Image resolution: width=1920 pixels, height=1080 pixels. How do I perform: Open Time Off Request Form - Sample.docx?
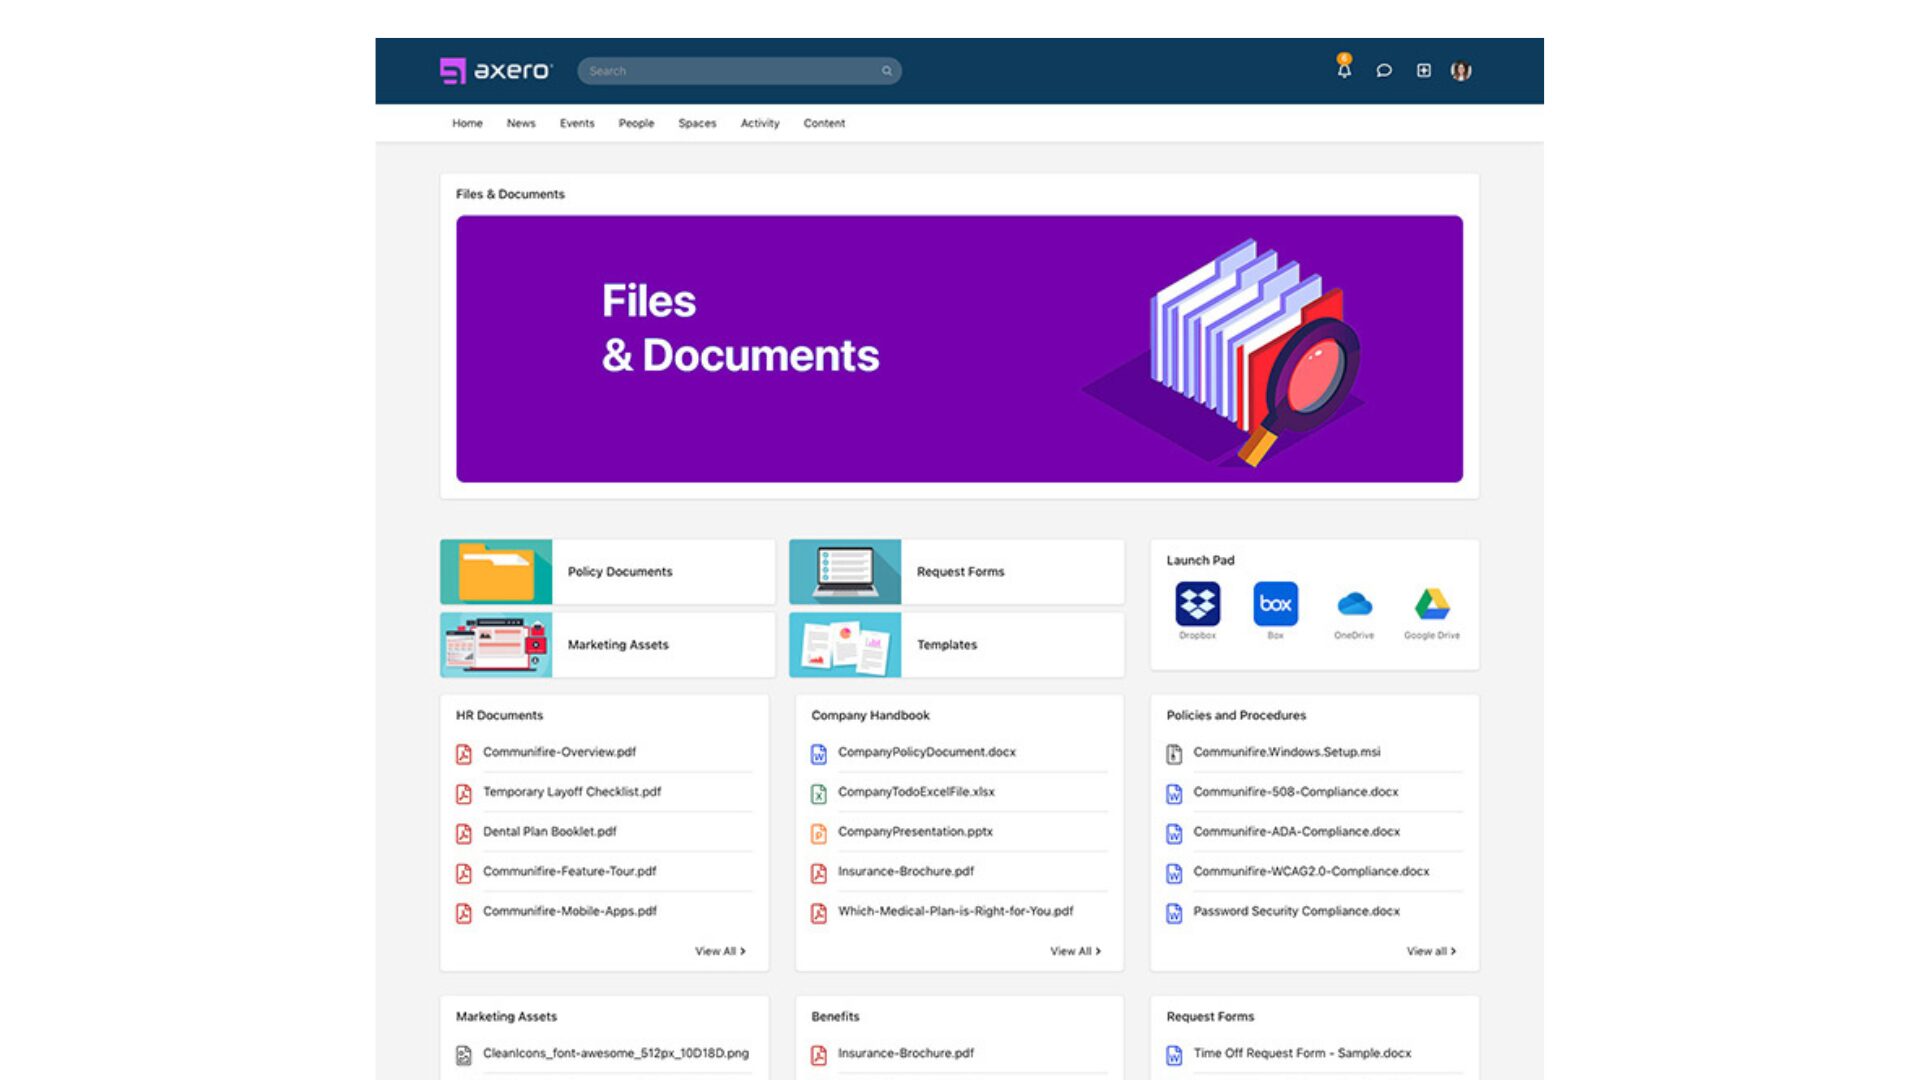[1303, 1053]
